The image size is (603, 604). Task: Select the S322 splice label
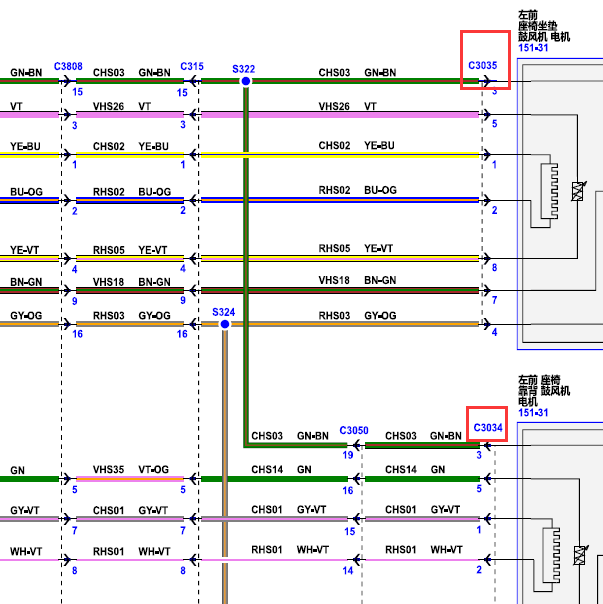click(244, 69)
